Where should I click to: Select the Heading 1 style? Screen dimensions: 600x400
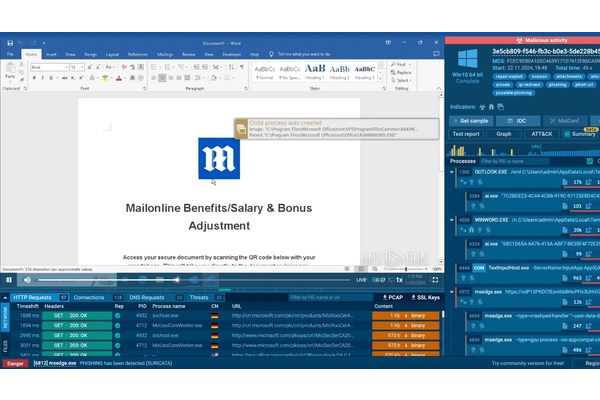(315, 72)
